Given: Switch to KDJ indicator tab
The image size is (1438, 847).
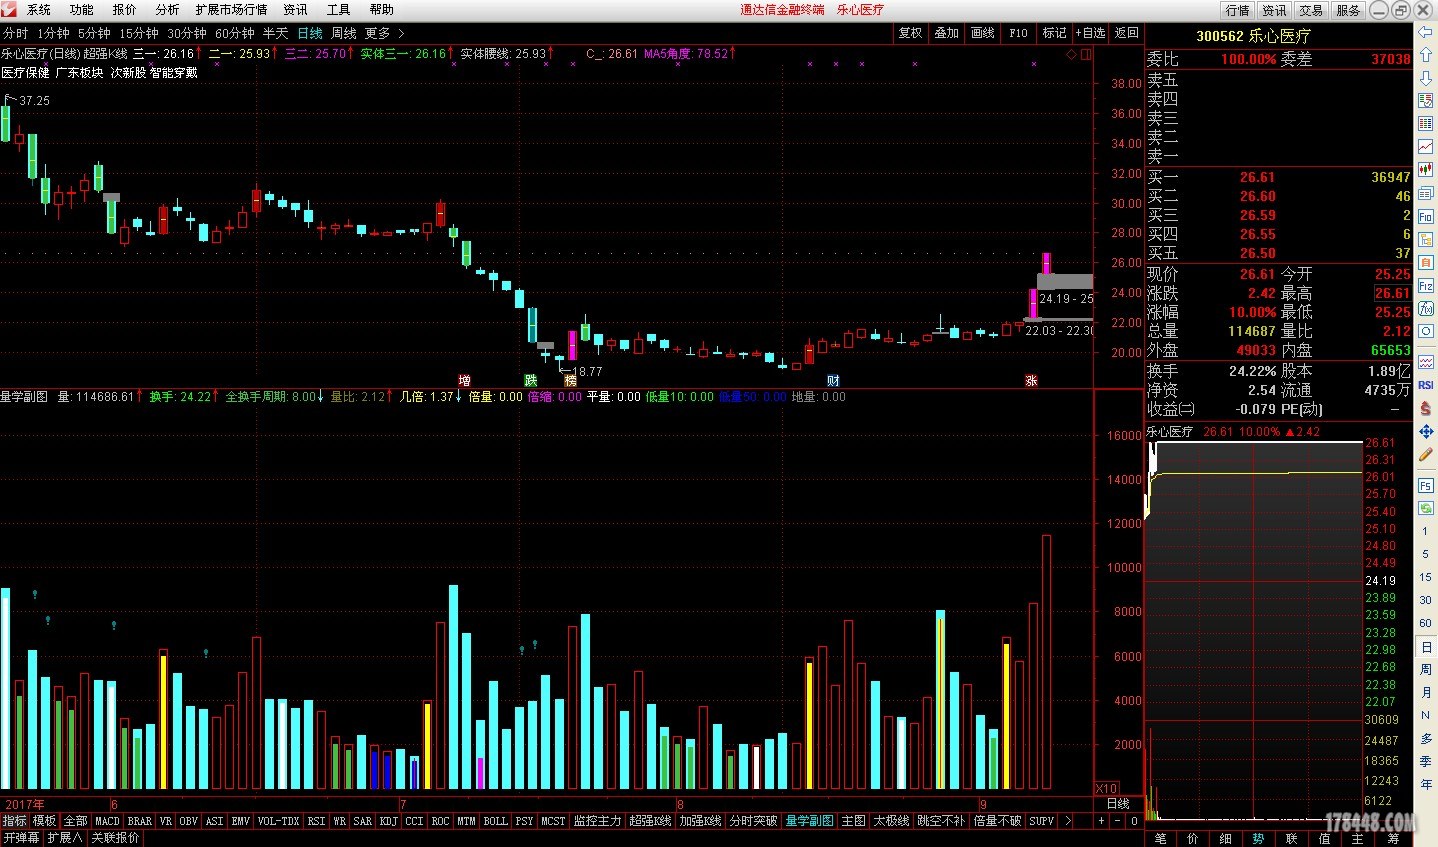Looking at the screenshot, I should click(x=388, y=820).
